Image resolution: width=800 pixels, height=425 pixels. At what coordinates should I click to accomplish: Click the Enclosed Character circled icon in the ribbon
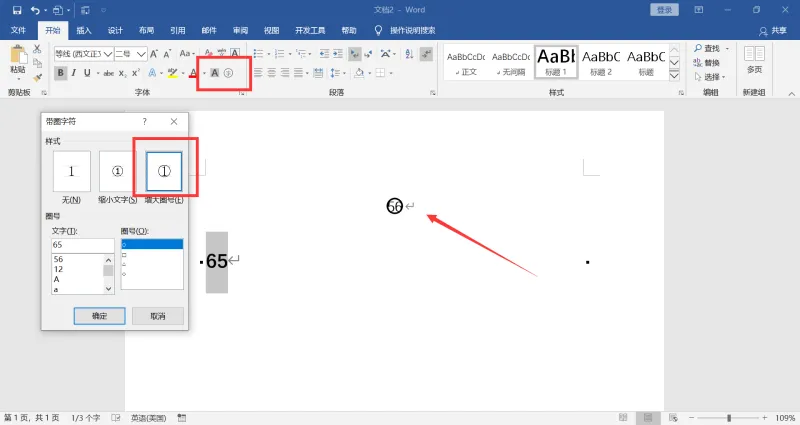click(229, 73)
